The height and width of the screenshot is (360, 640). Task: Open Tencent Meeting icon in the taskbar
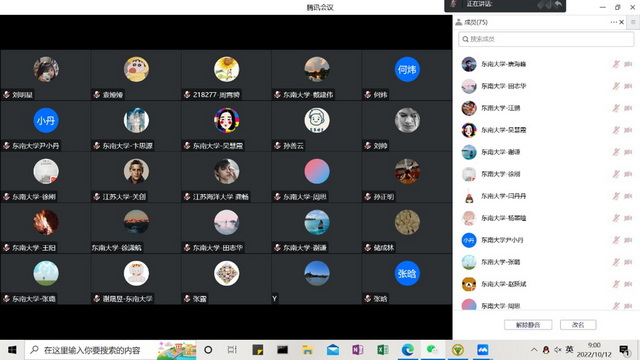(482, 350)
